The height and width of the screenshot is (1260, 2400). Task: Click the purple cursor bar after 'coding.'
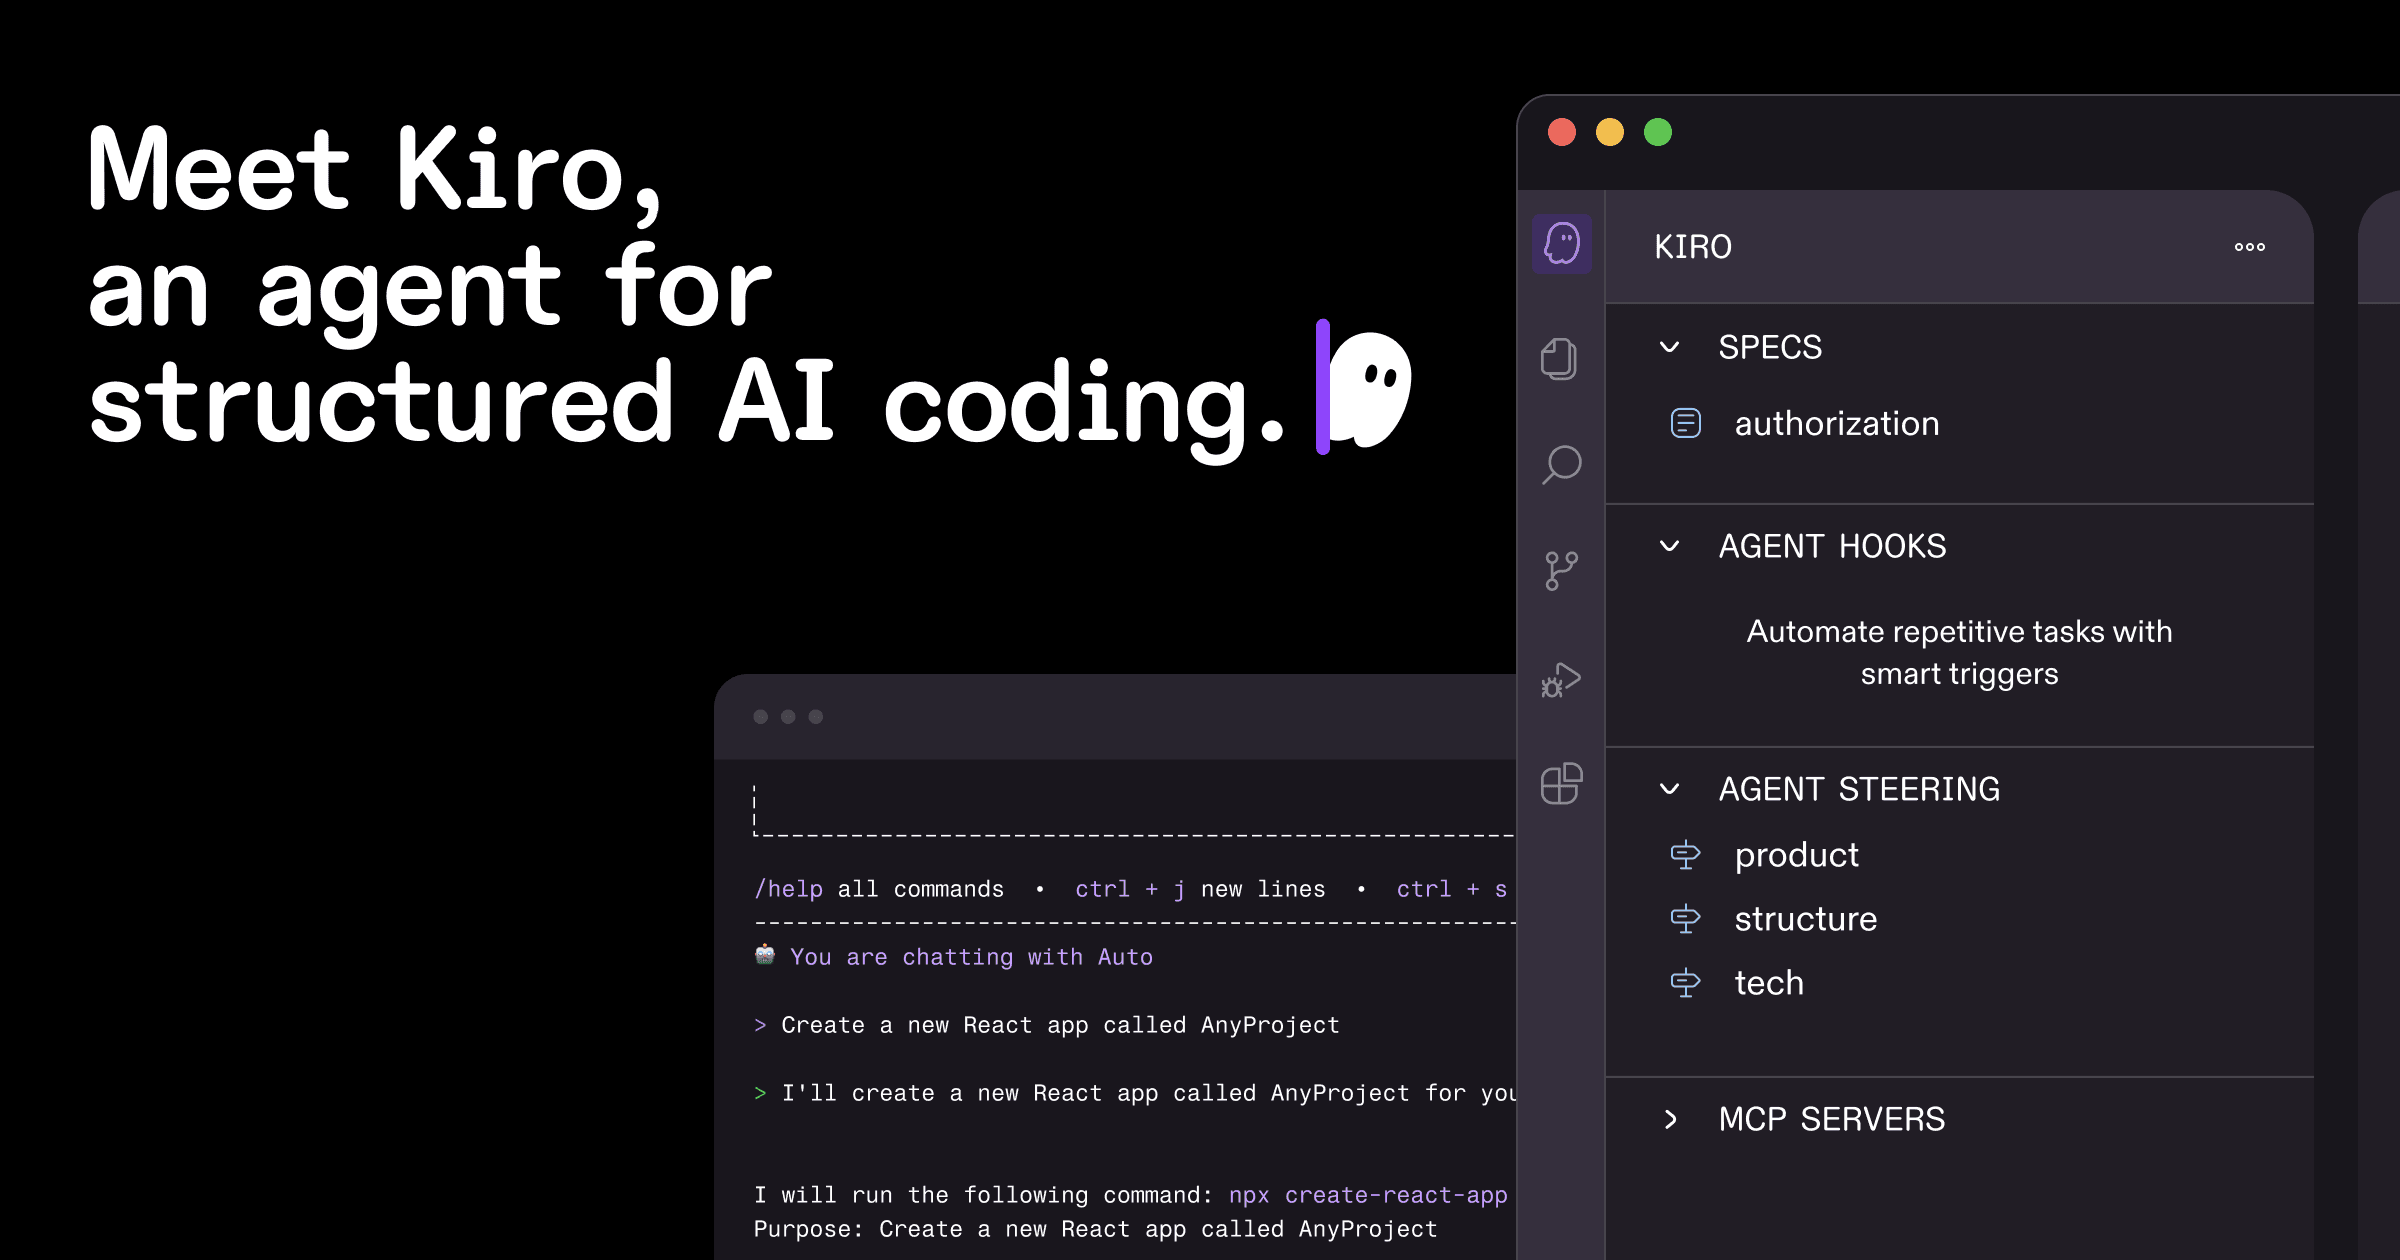pos(1323,387)
